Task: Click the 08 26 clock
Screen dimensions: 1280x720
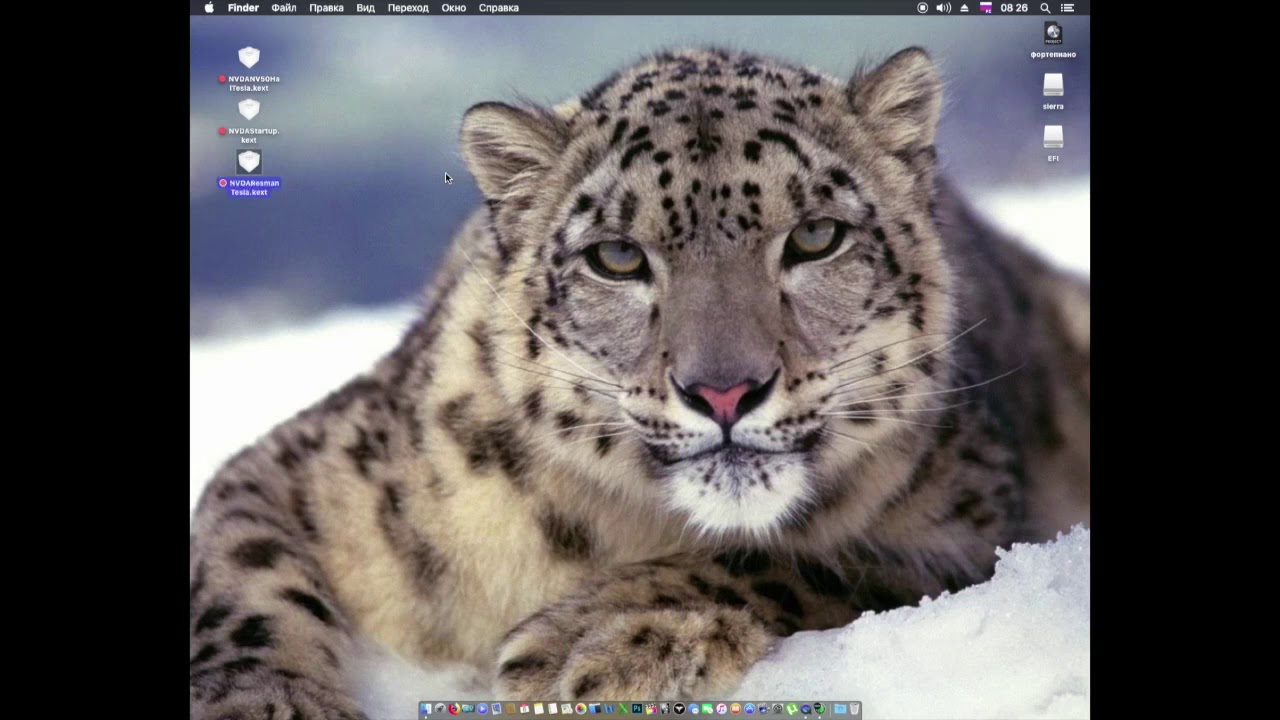Action: 1014,8
